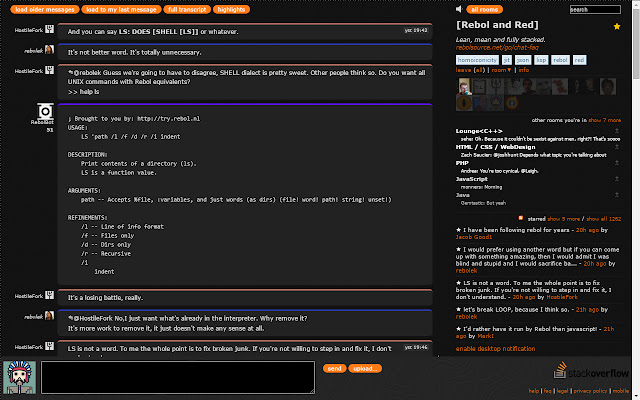Select the 'json' room tag
The image size is (640, 400).
523,60
